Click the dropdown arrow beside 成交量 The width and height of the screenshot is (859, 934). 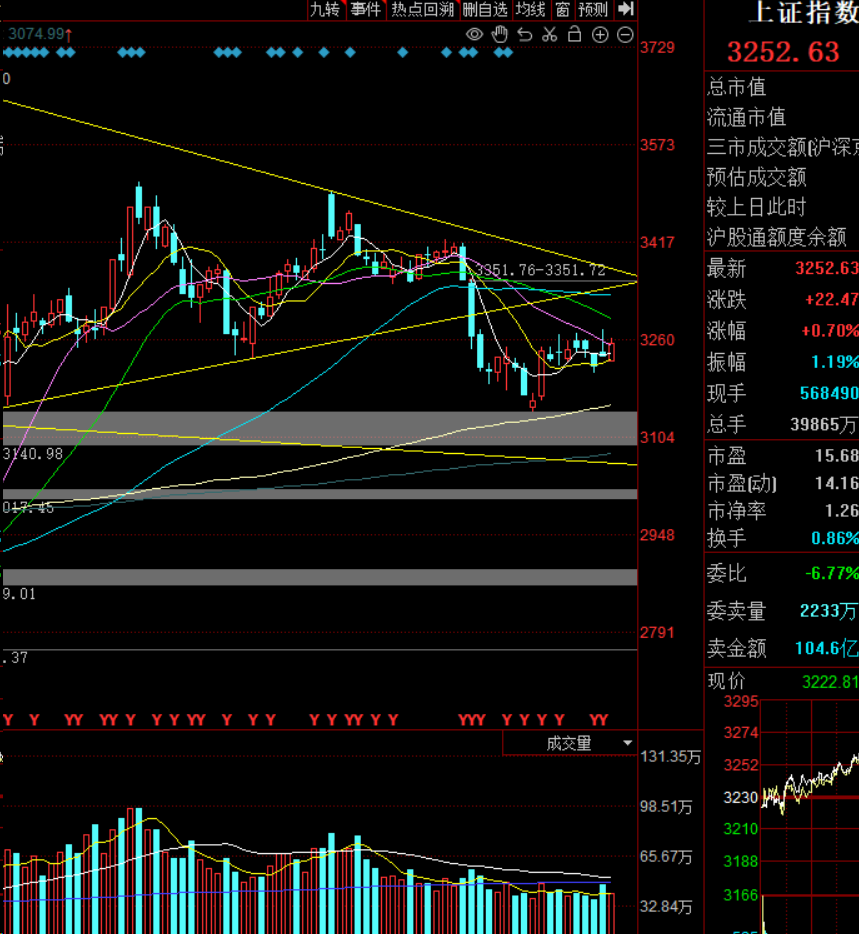[628, 743]
